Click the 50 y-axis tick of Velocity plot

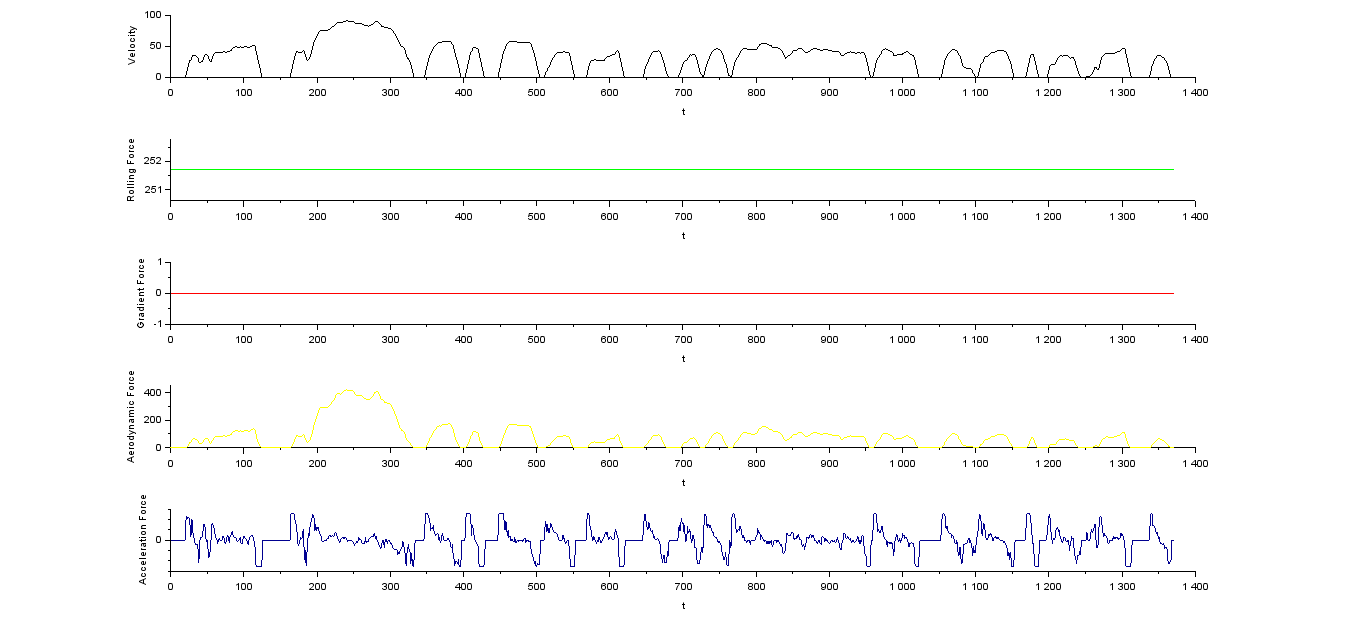[156, 46]
